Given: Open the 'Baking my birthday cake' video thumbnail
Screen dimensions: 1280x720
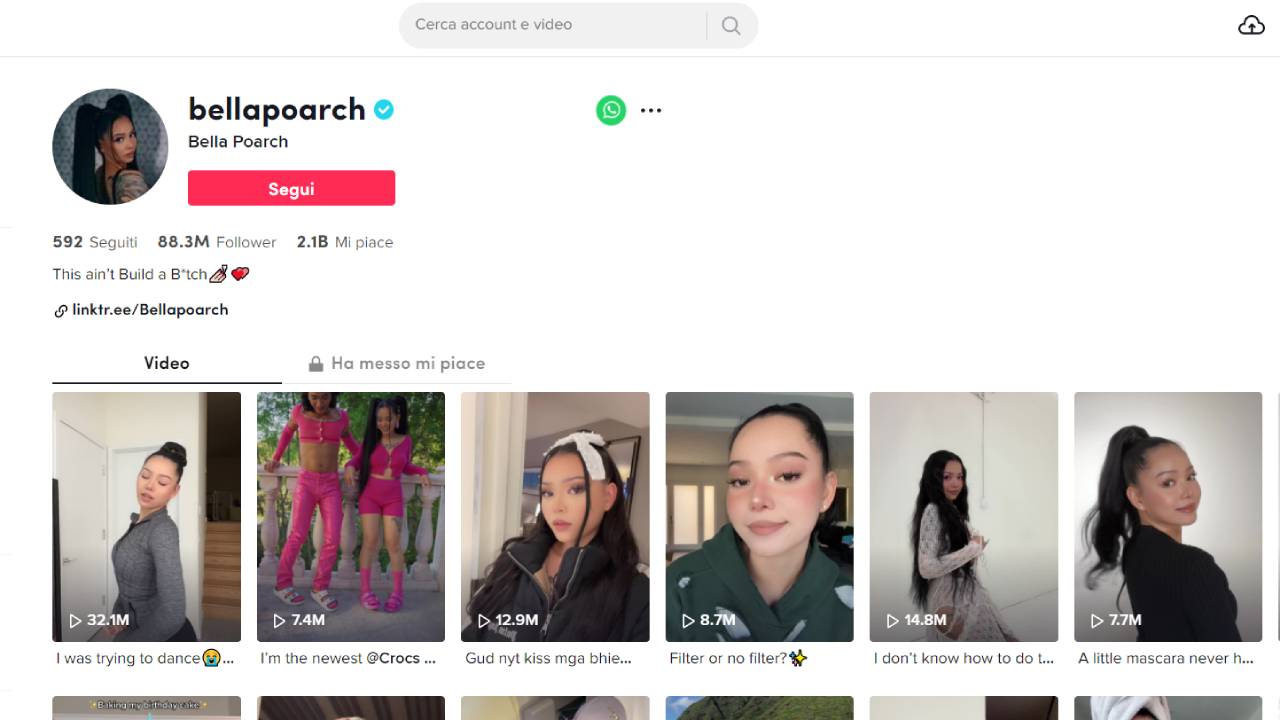Looking at the screenshot, I should [x=147, y=708].
